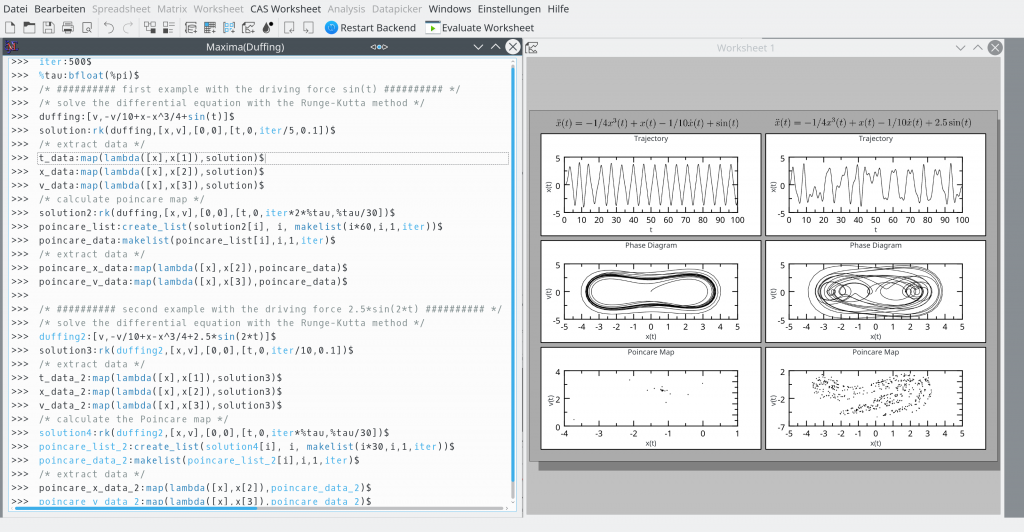Click the Restart Backend button
The width and height of the screenshot is (1024, 532).
point(370,27)
